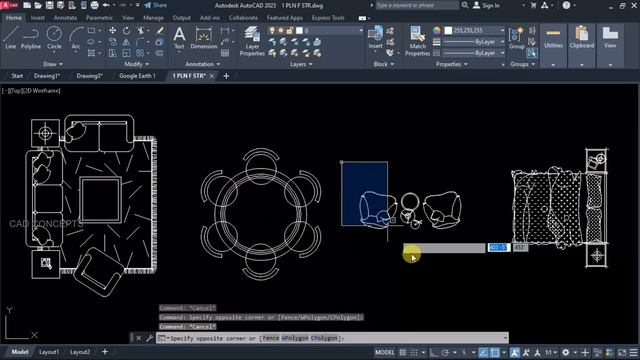Activate the Rotate tool in Modify panel

point(127,31)
